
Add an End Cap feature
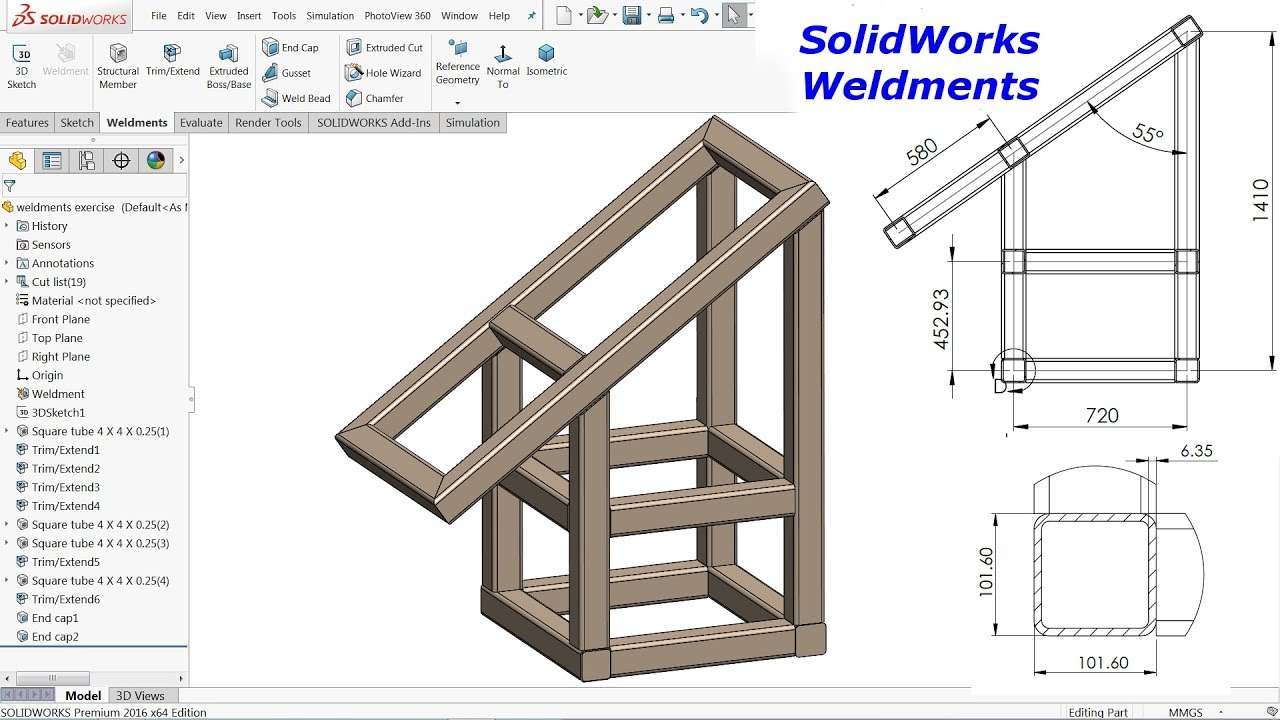click(290, 47)
